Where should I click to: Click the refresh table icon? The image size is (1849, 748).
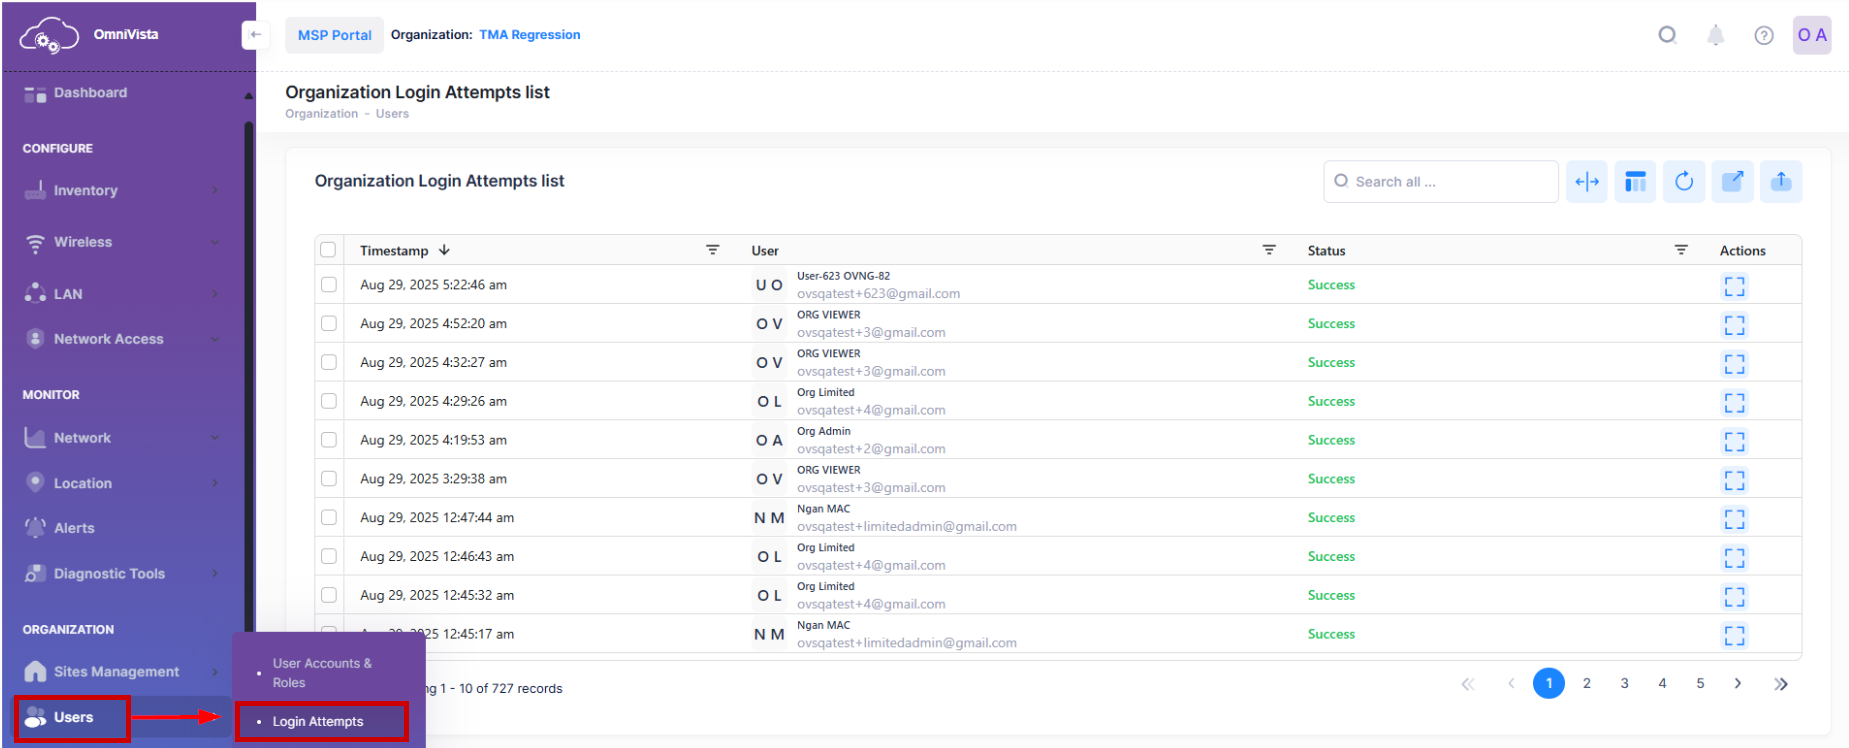[x=1684, y=182]
